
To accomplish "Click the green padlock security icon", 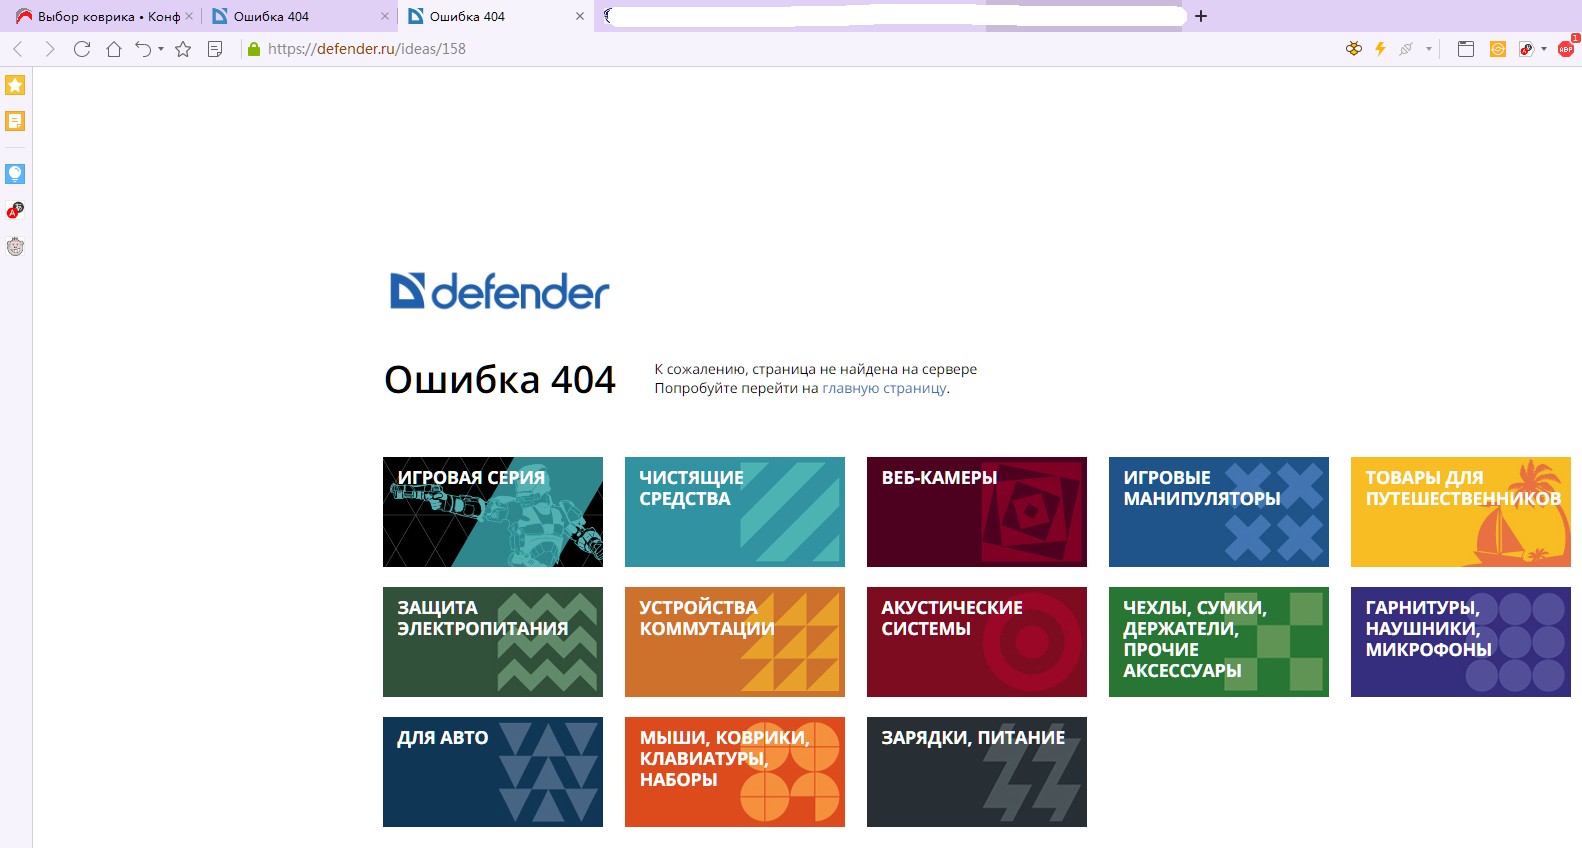I will (254, 49).
